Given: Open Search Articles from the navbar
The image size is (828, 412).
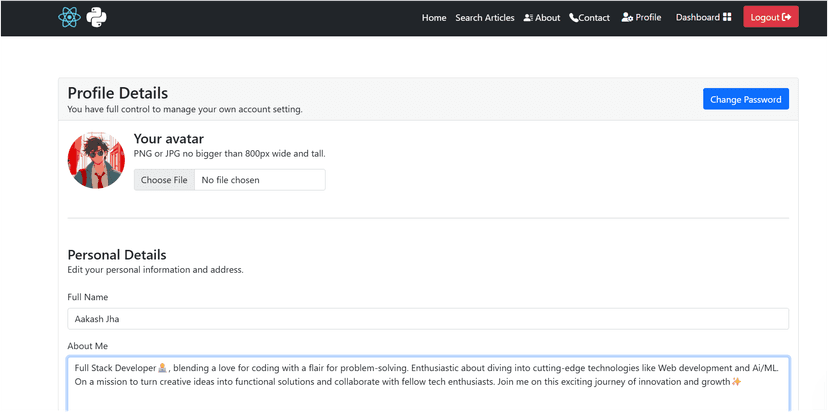Looking at the screenshot, I should pos(485,18).
